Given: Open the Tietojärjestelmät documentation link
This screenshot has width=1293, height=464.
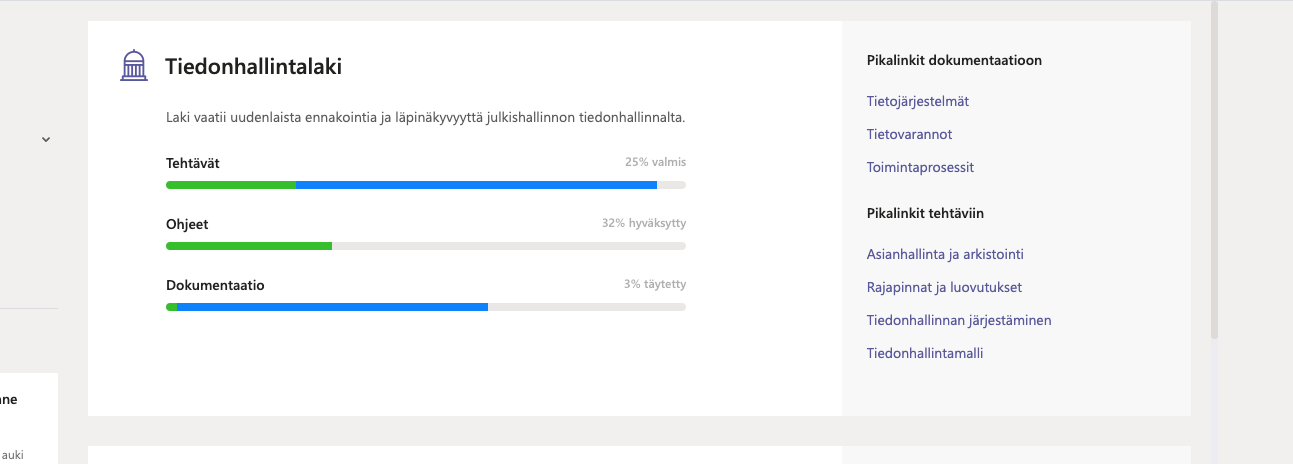Looking at the screenshot, I should point(917,101).
